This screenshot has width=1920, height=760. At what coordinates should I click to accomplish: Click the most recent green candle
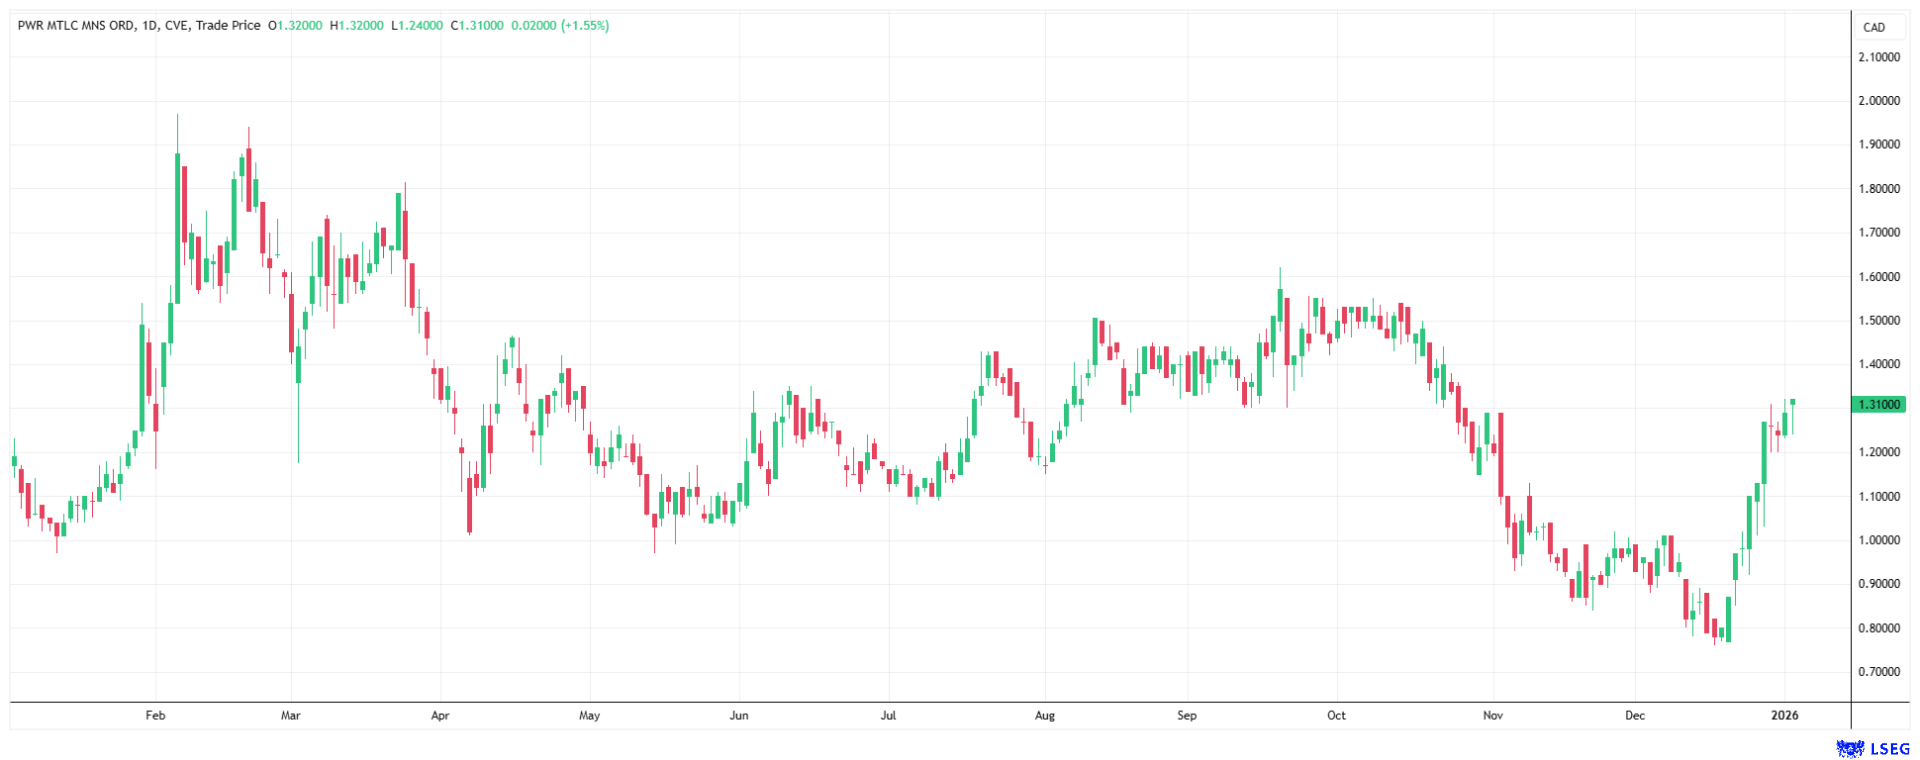point(1793,402)
